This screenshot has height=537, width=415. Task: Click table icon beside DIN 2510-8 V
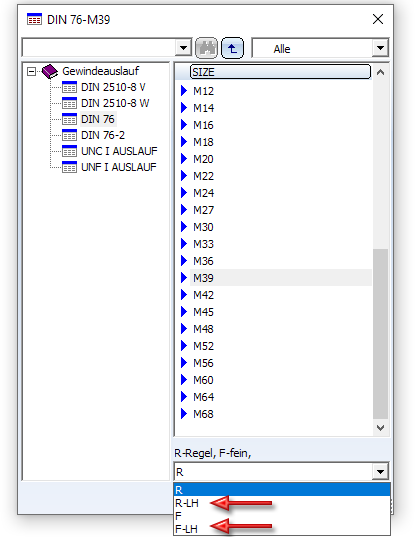(69, 87)
